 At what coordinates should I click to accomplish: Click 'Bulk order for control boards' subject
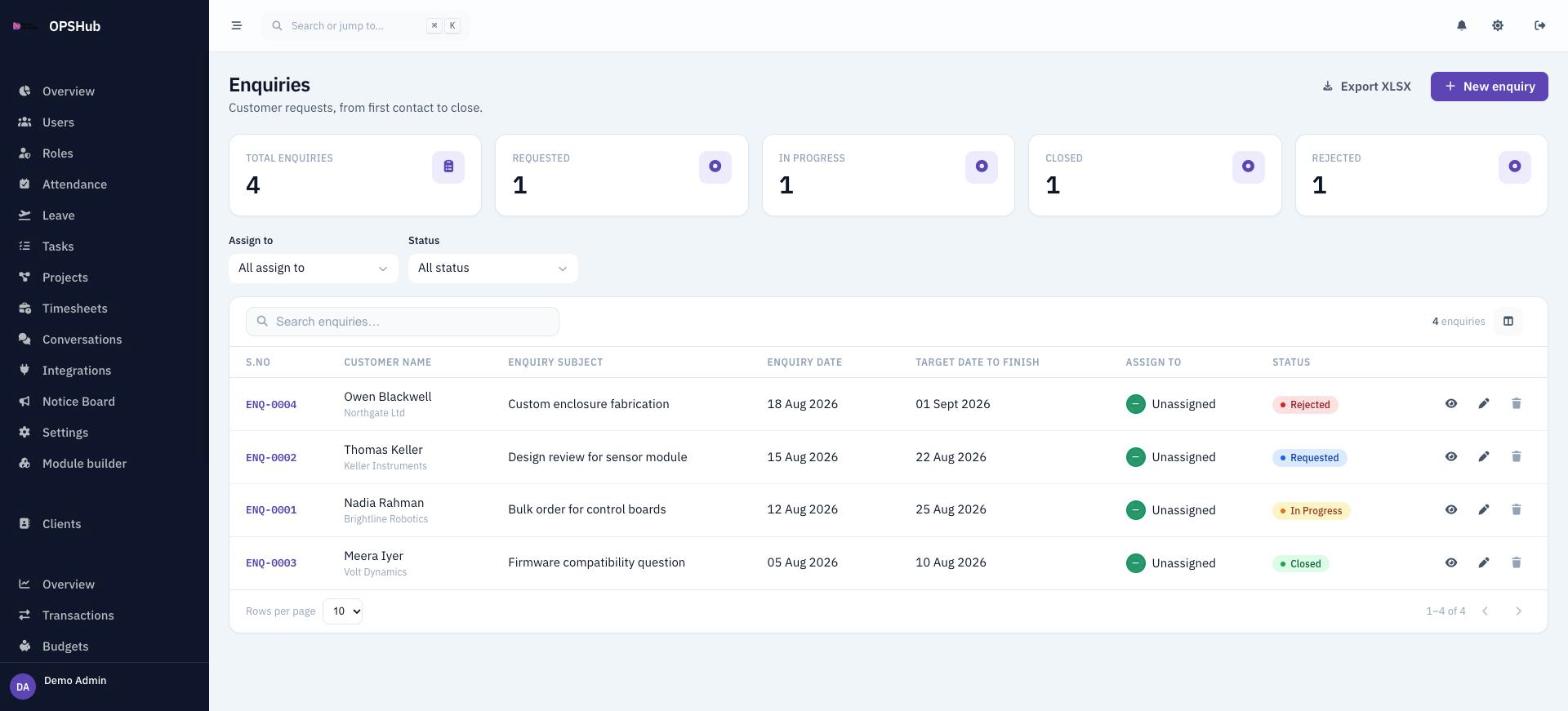click(x=587, y=510)
